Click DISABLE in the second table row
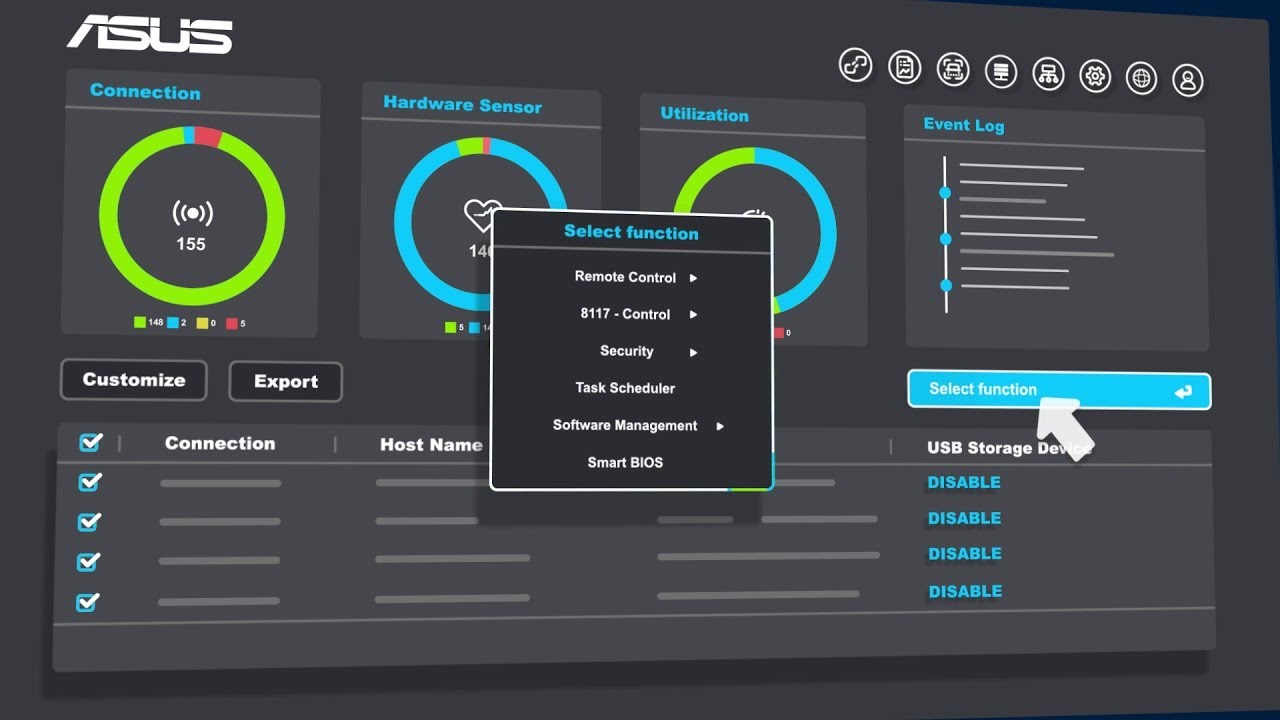Viewport: 1280px width, 720px height. click(964, 518)
